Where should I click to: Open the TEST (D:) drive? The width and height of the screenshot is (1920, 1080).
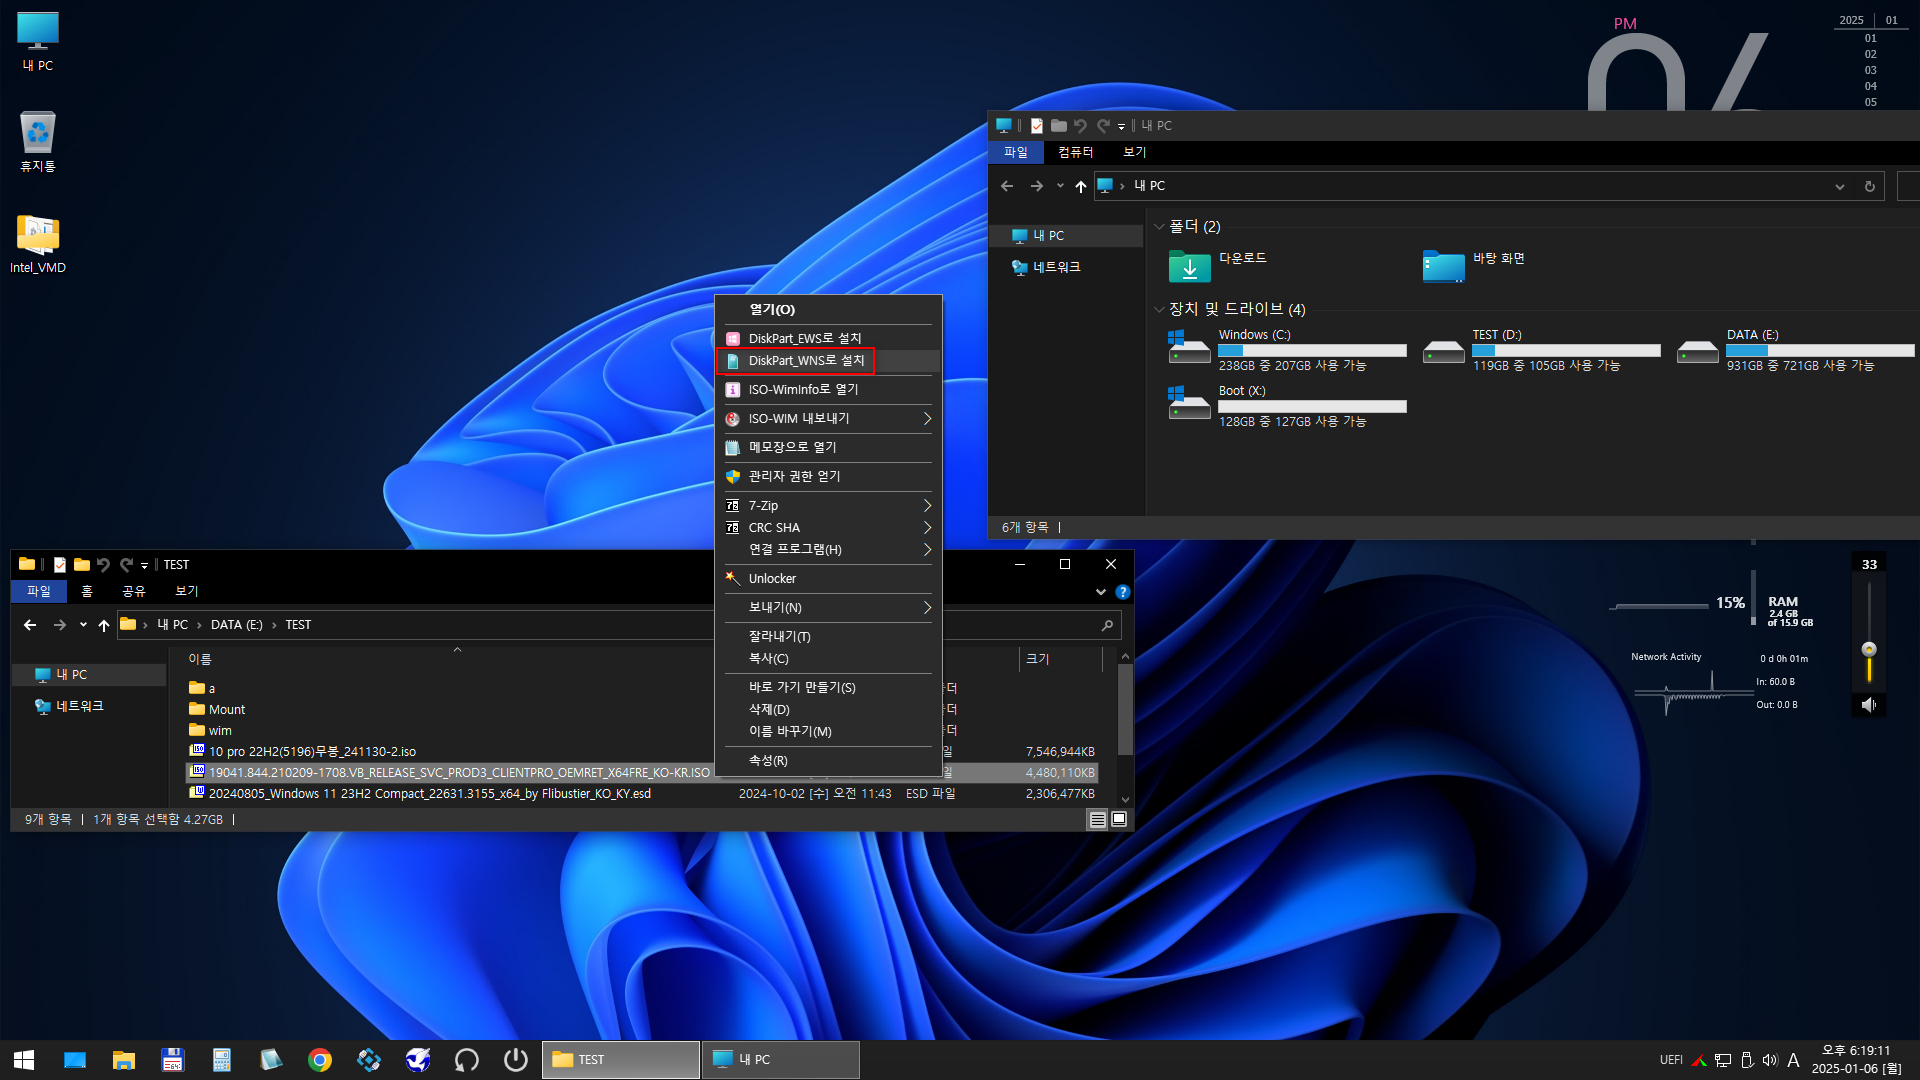point(1541,350)
